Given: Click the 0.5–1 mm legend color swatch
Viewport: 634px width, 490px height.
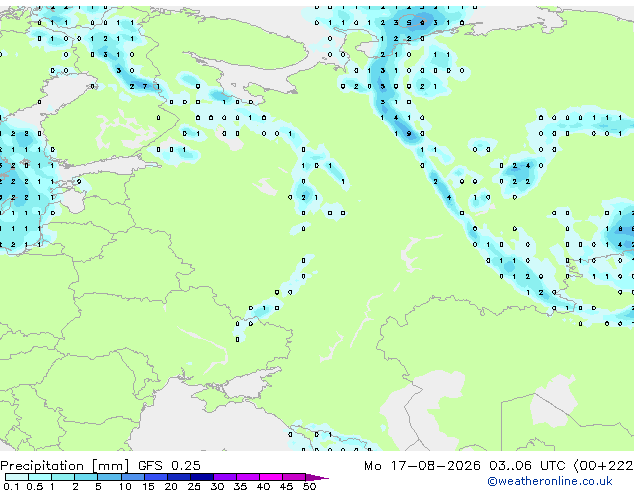Looking at the screenshot, I should pyautogui.click(x=40, y=477).
